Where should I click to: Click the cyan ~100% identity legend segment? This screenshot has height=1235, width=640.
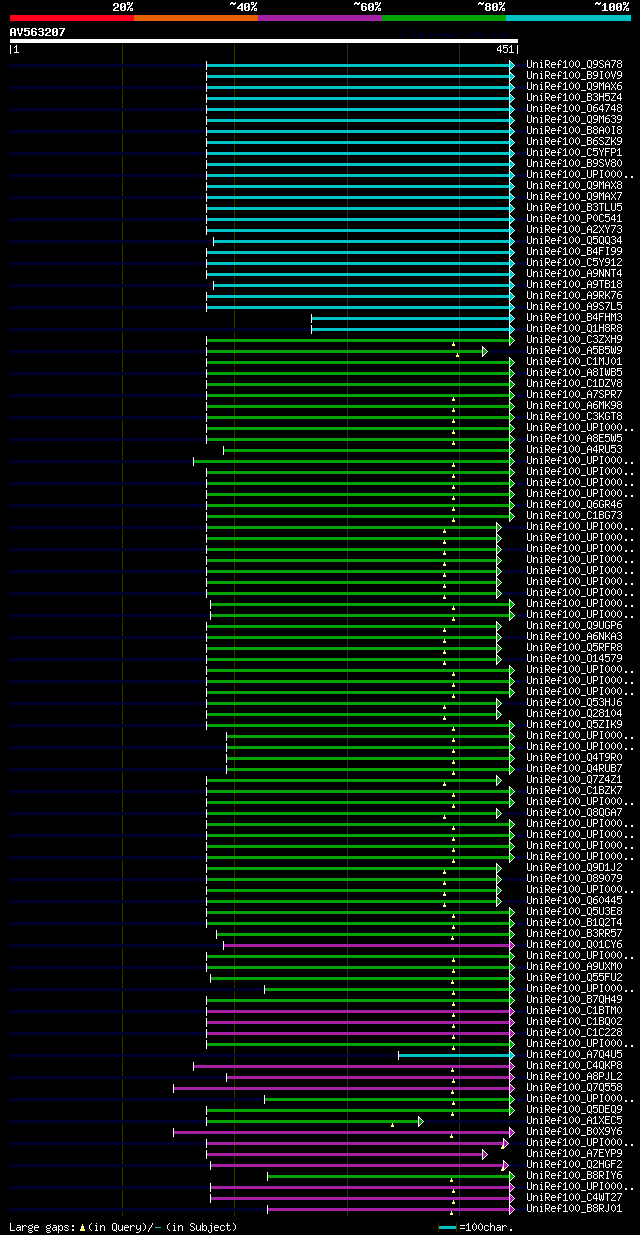click(x=568, y=18)
